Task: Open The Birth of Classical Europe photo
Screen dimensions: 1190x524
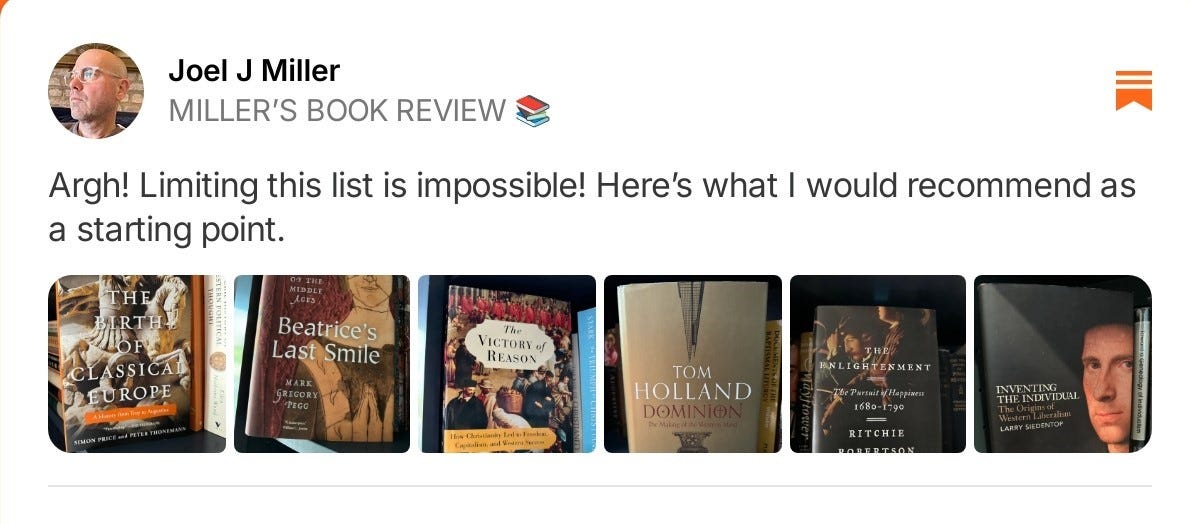Action: pos(137,364)
